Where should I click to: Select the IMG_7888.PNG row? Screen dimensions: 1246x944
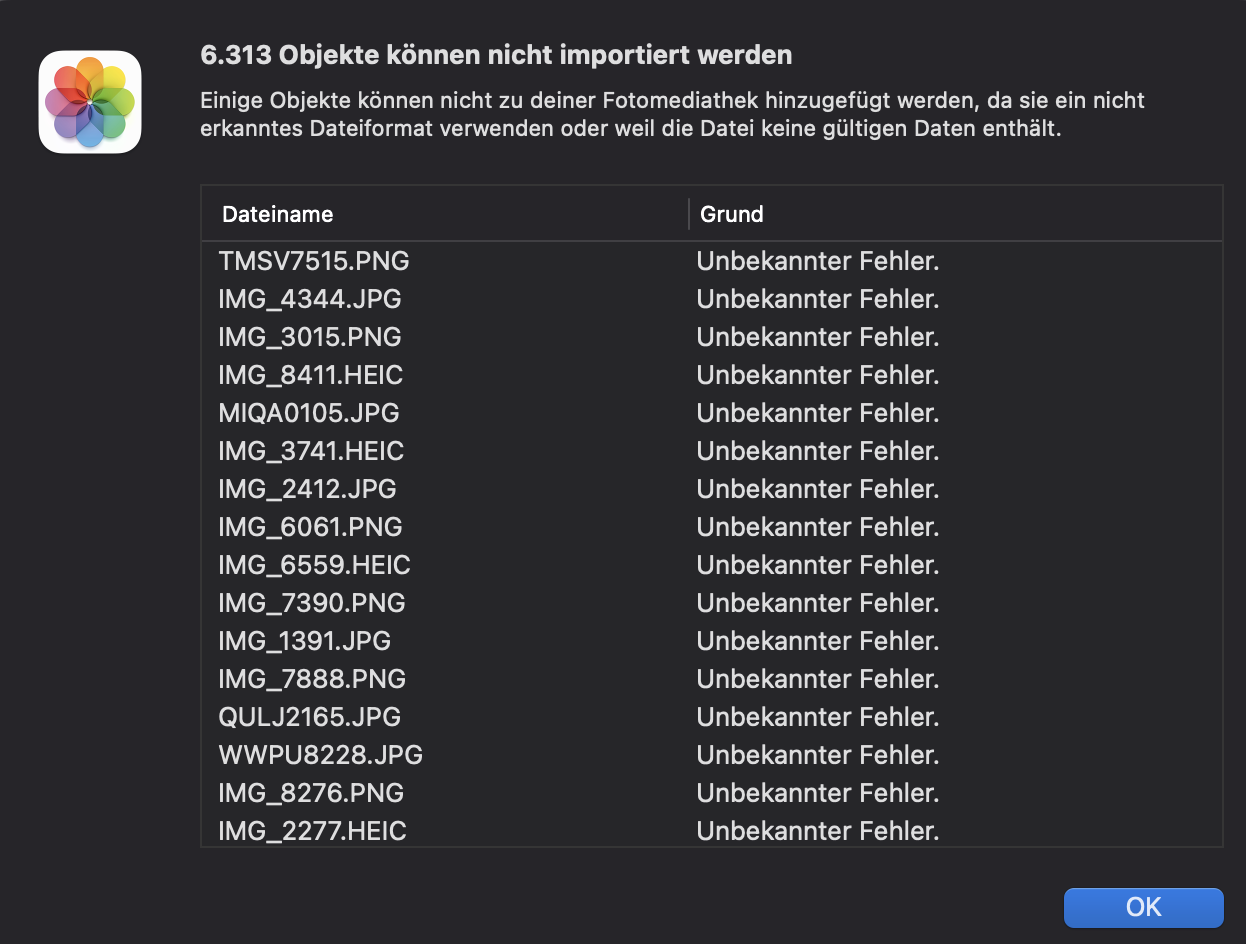312,679
